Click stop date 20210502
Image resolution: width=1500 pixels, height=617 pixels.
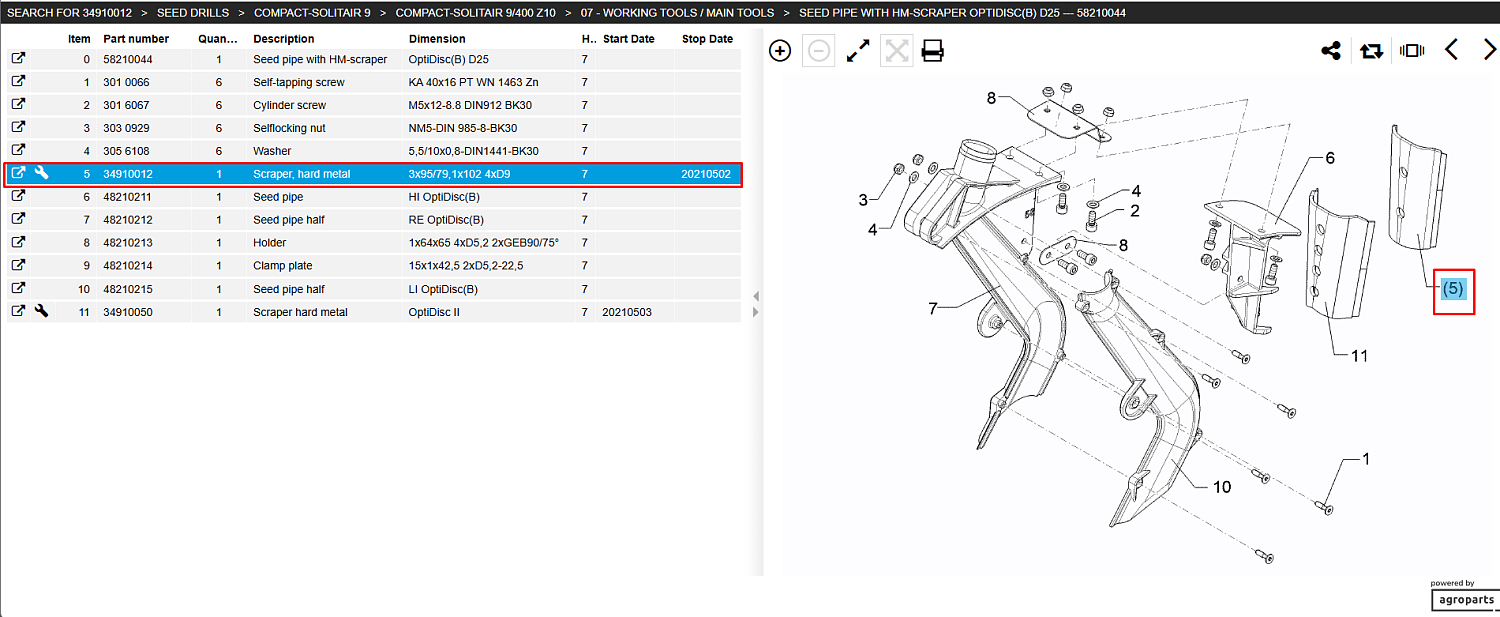coord(706,174)
